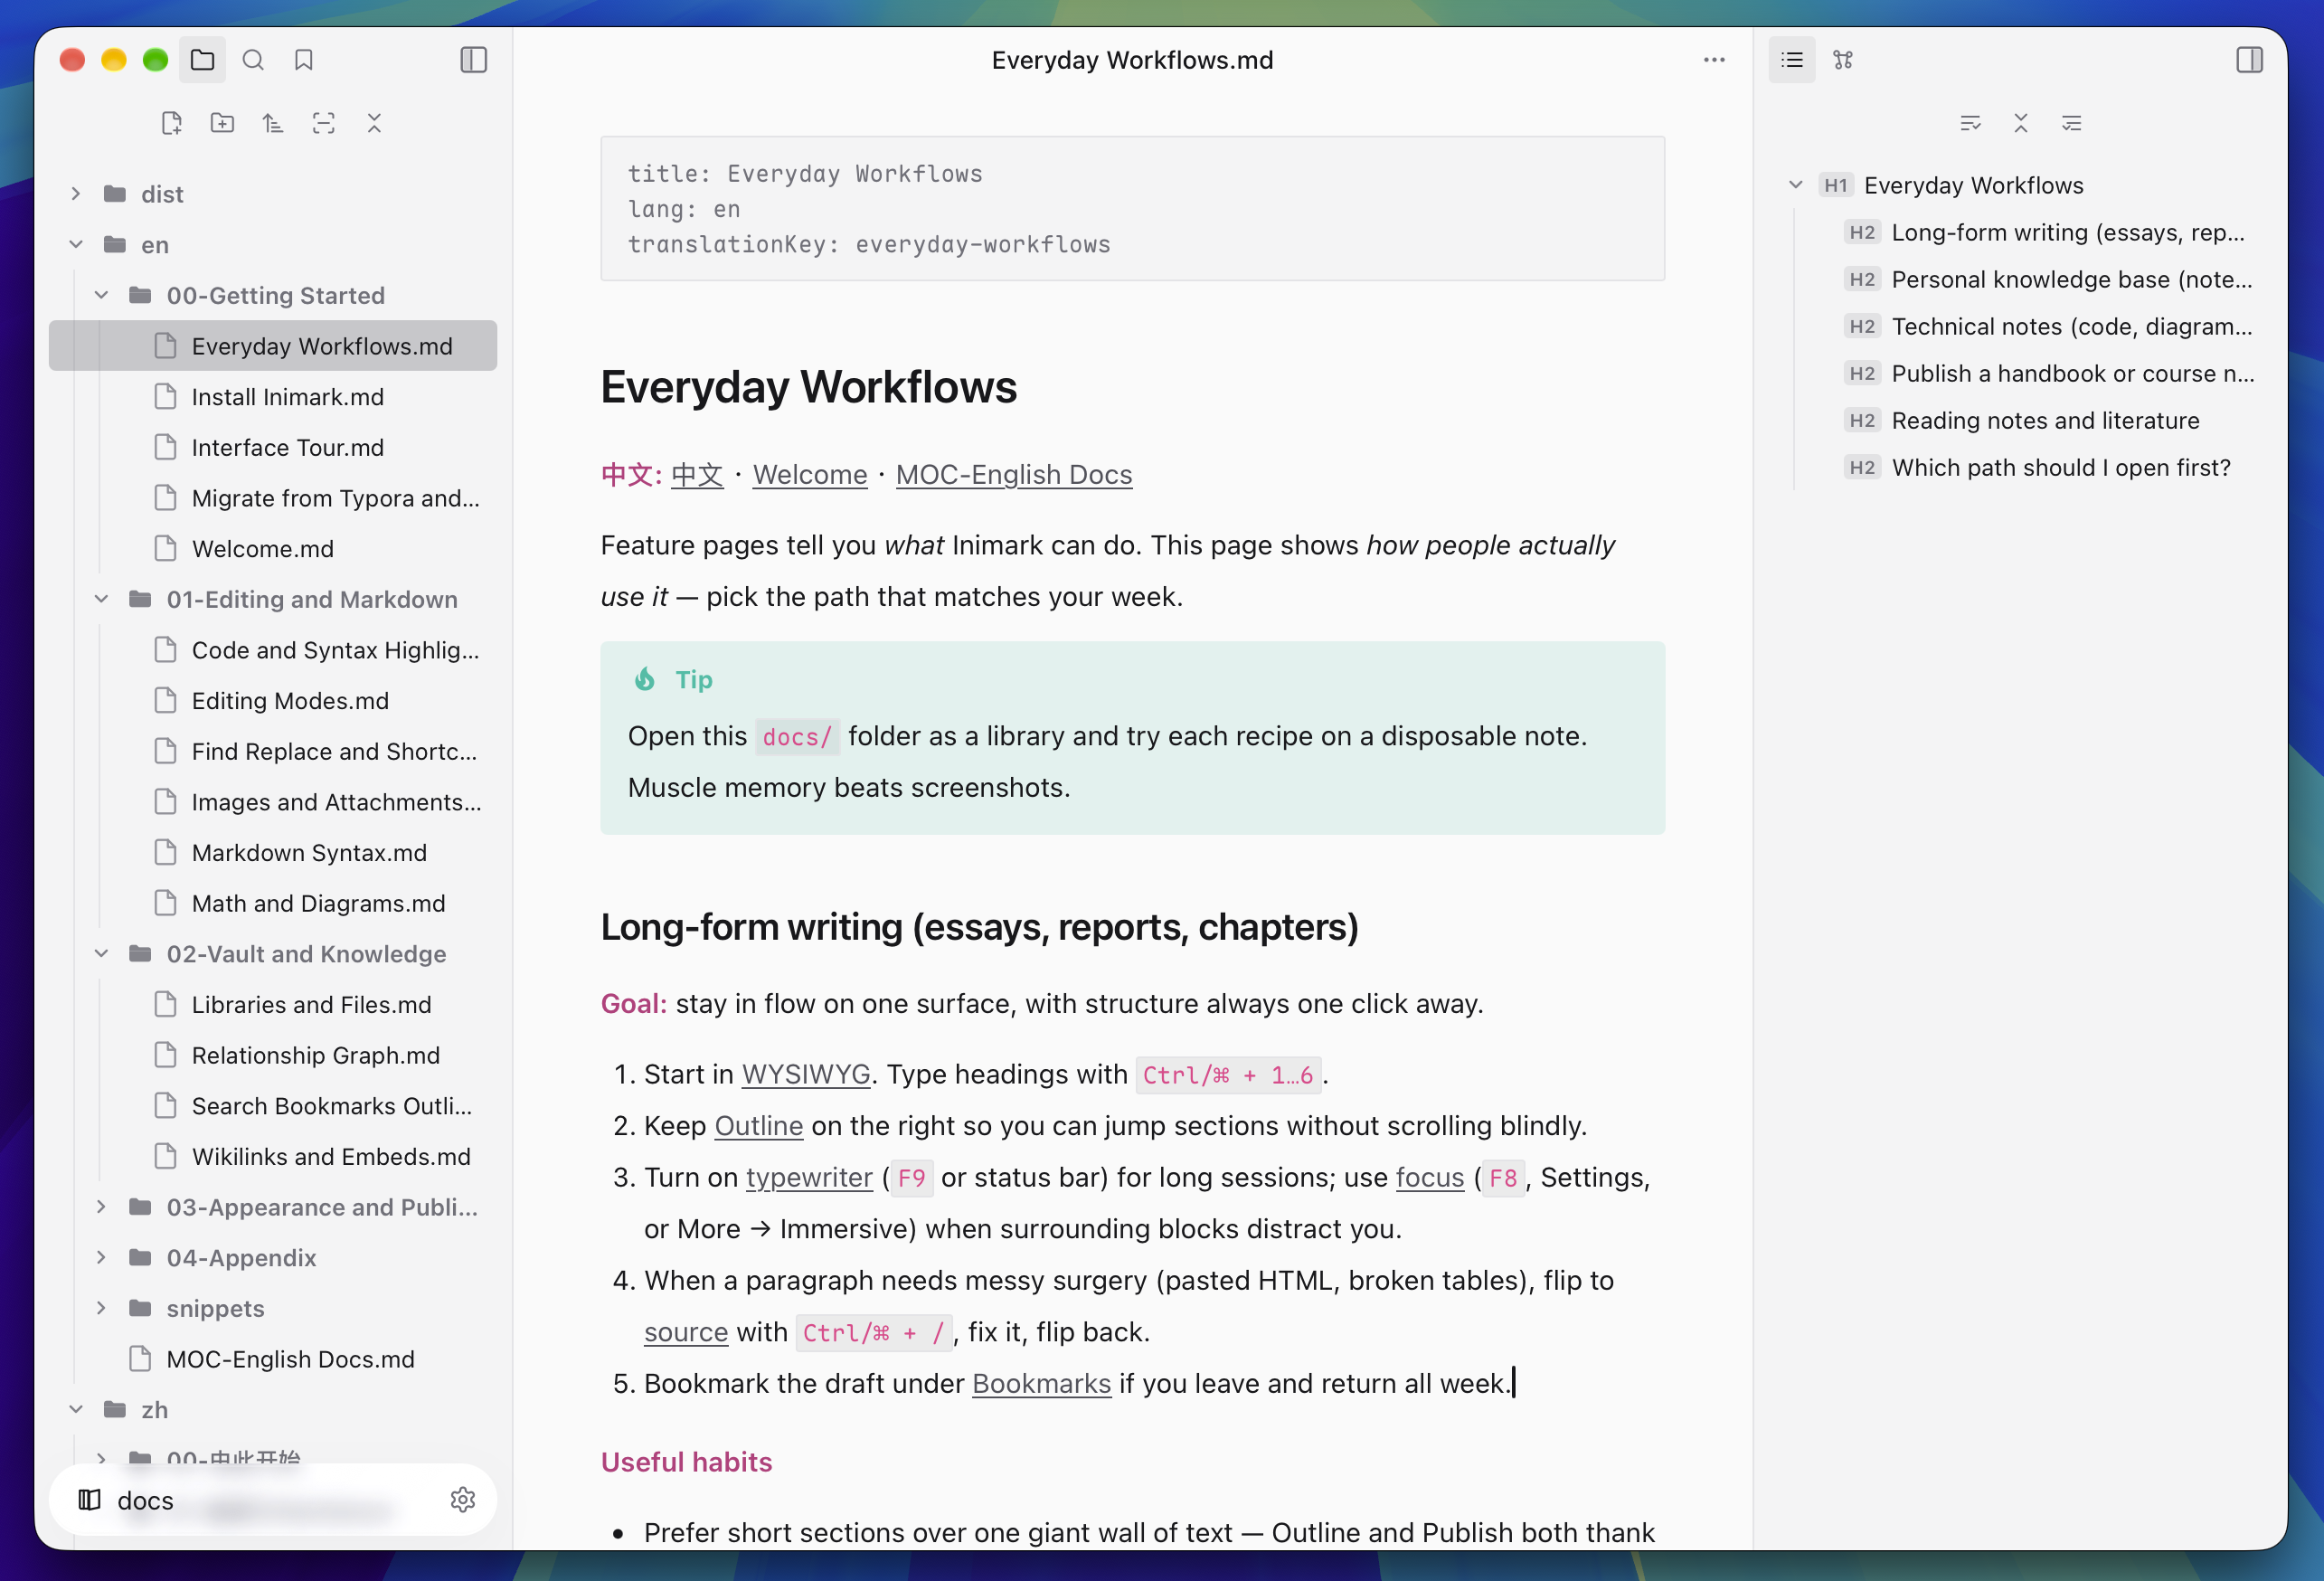Click the H2 badge beside Which path should I open first?
This screenshot has width=2324, height=1581.
point(1862,467)
